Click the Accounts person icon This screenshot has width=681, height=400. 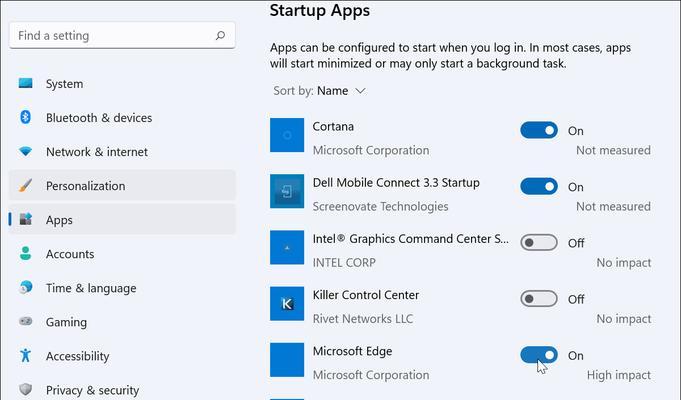(26, 254)
